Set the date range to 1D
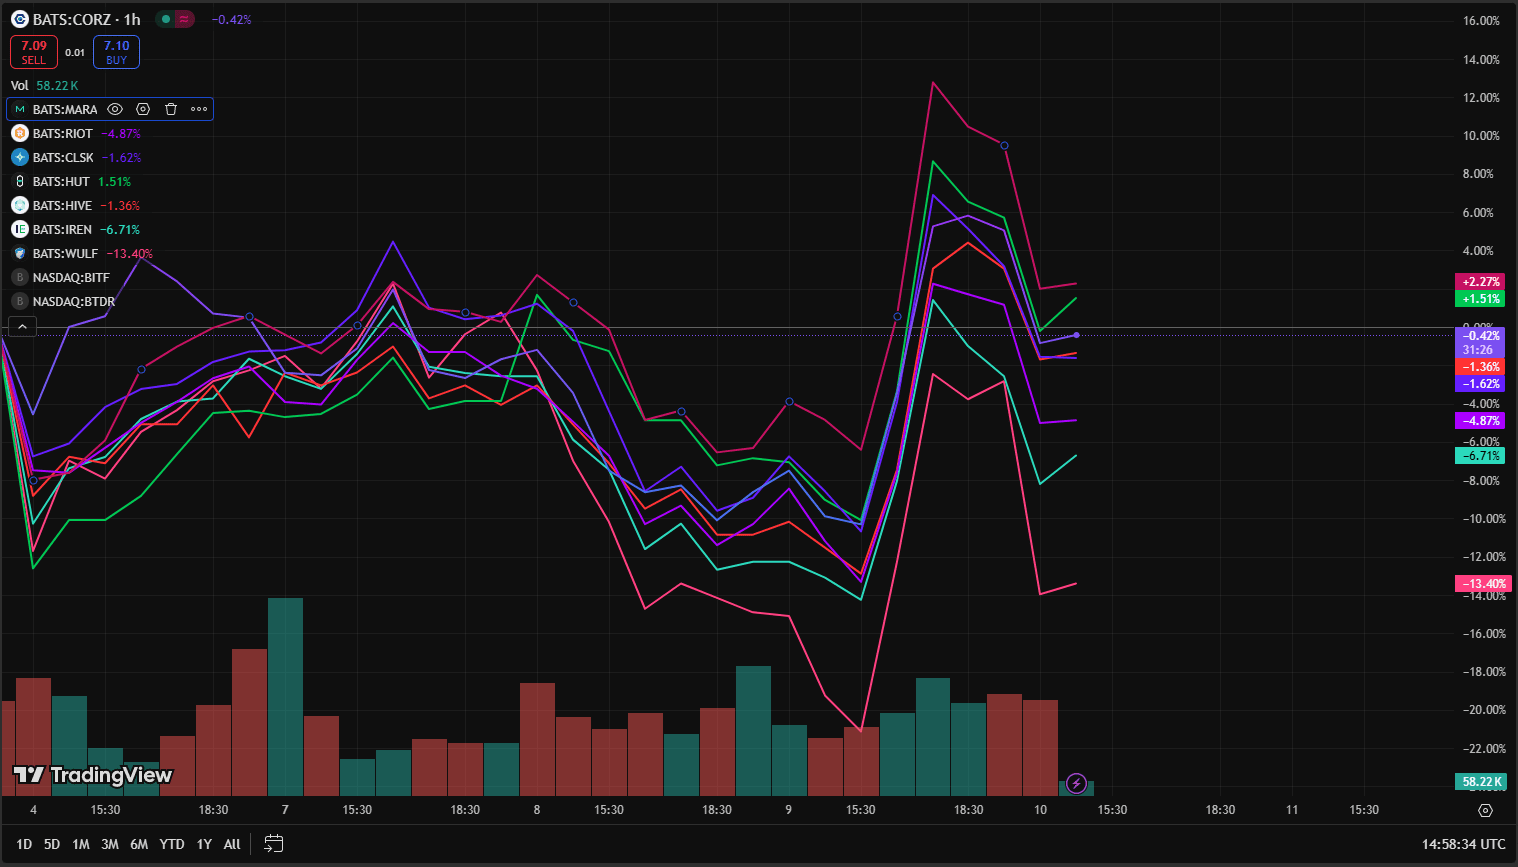Viewport: 1518px width, 867px height. point(24,844)
